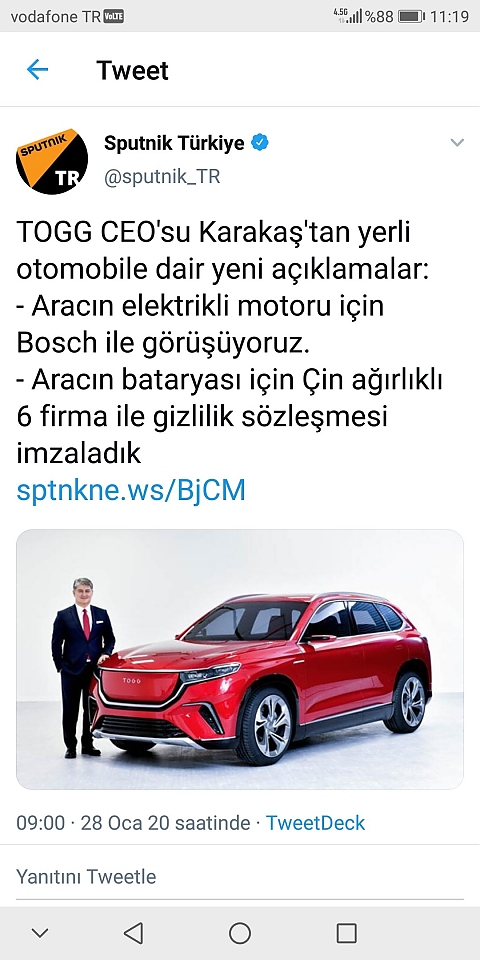This screenshot has height=960, width=480.
Task: Tap the signal strength indicator
Action: pos(354,17)
